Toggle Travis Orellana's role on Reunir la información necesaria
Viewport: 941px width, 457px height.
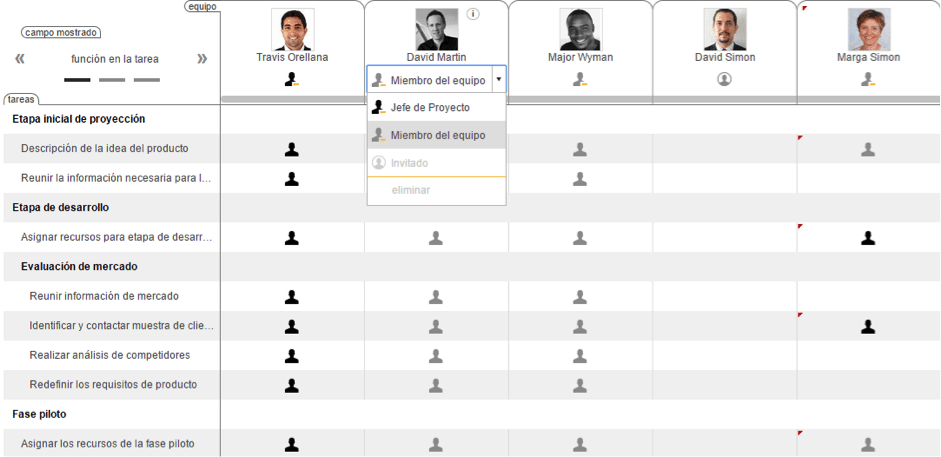[x=292, y=179]
